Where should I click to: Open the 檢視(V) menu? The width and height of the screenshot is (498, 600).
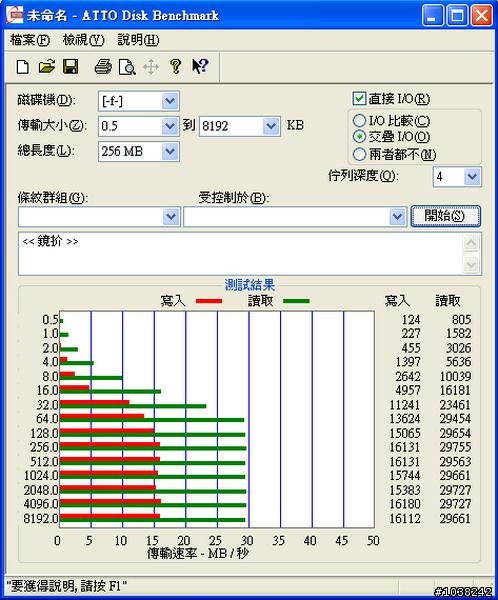(x=83, y=40)
